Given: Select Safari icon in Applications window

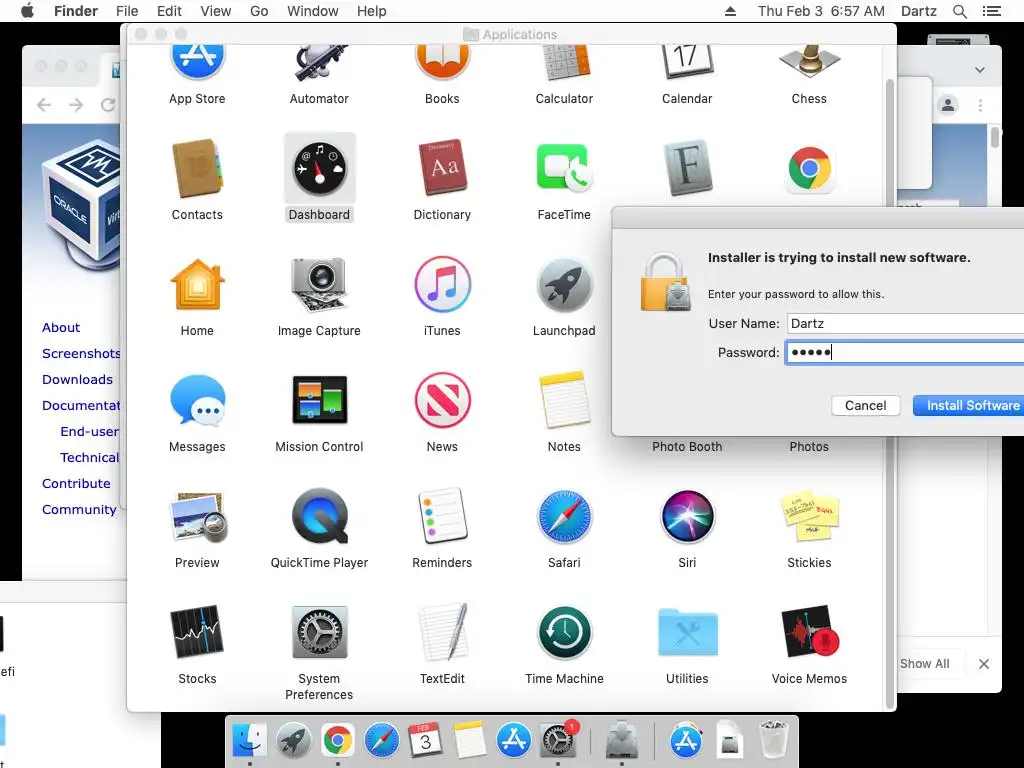Looking at the screenshot, I should 564,516.
